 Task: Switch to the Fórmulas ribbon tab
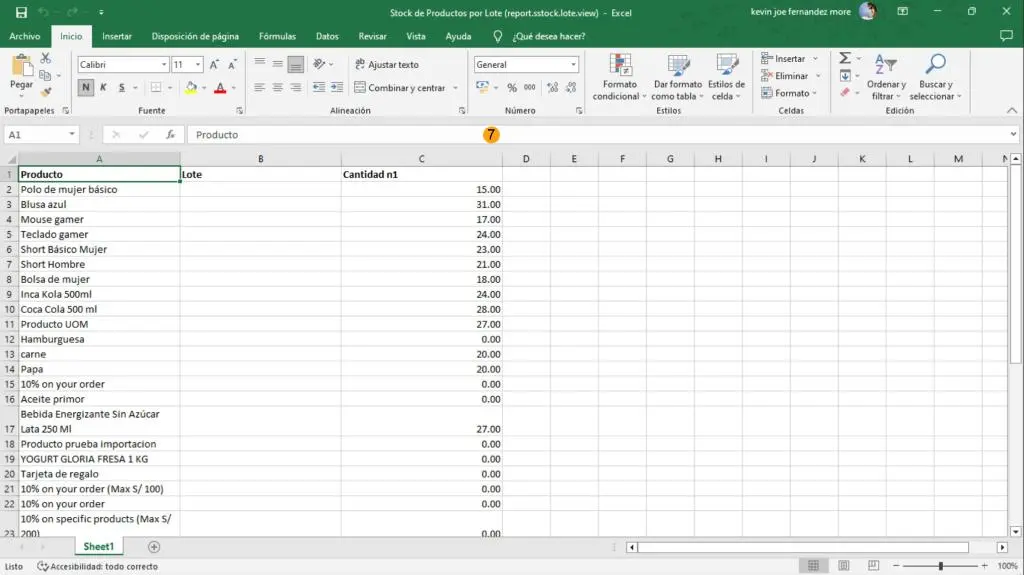tap(277, 36)
